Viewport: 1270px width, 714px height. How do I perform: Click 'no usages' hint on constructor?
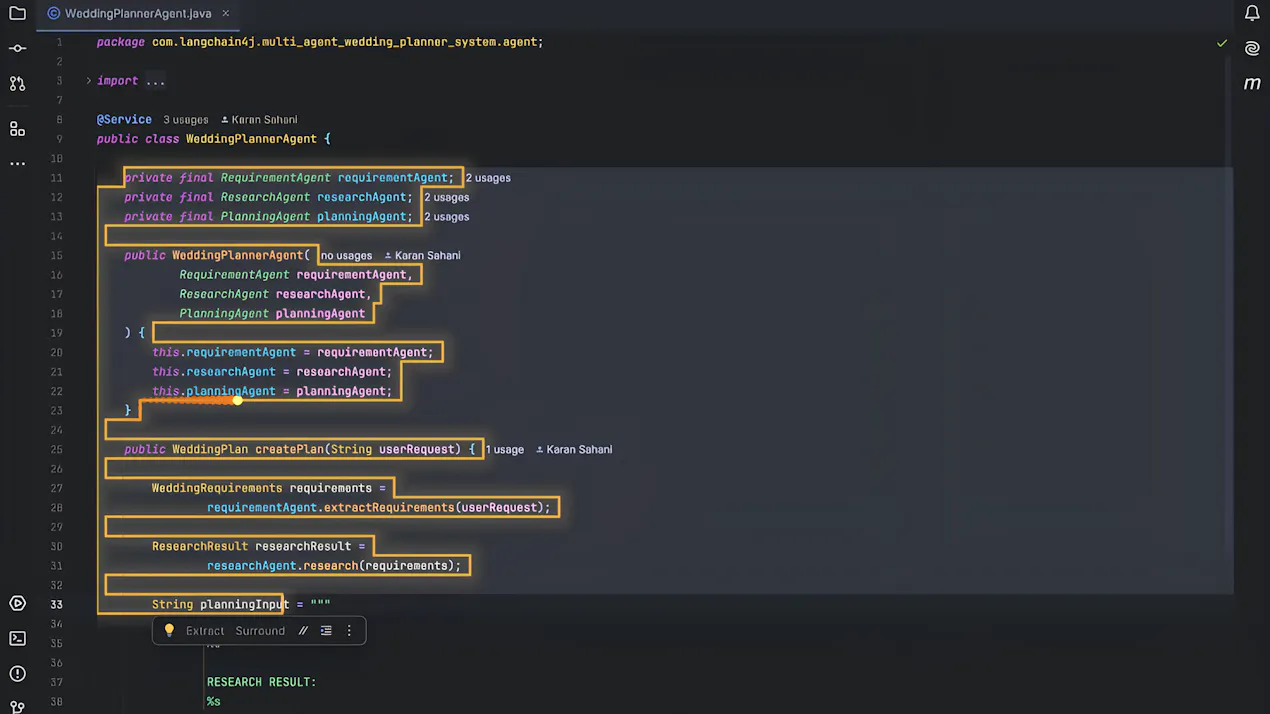(346, 256)
